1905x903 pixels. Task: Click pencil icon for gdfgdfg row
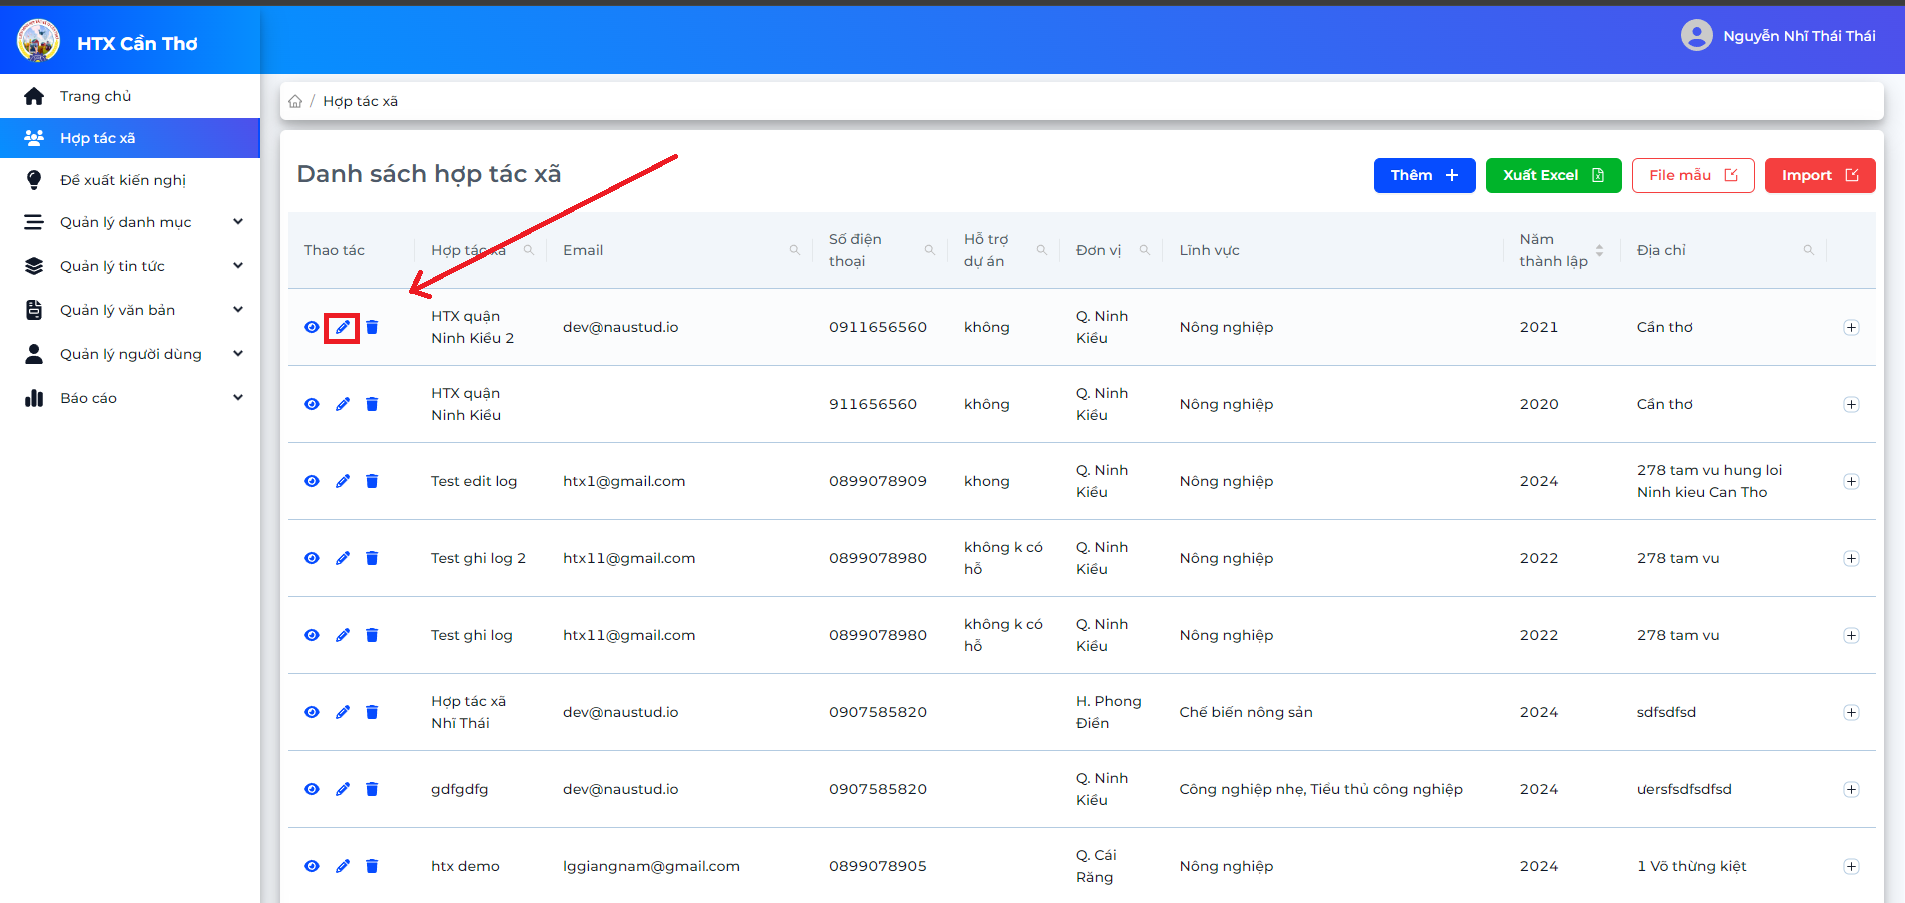click(342, 789)
